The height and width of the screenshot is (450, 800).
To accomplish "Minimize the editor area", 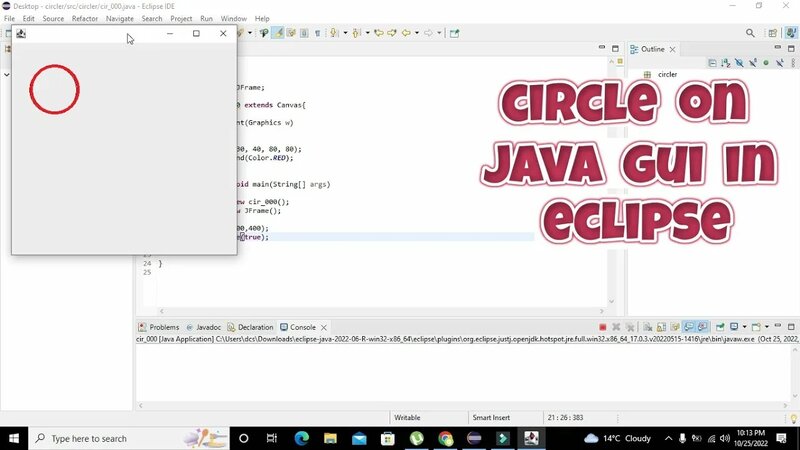I will [602, 47].
